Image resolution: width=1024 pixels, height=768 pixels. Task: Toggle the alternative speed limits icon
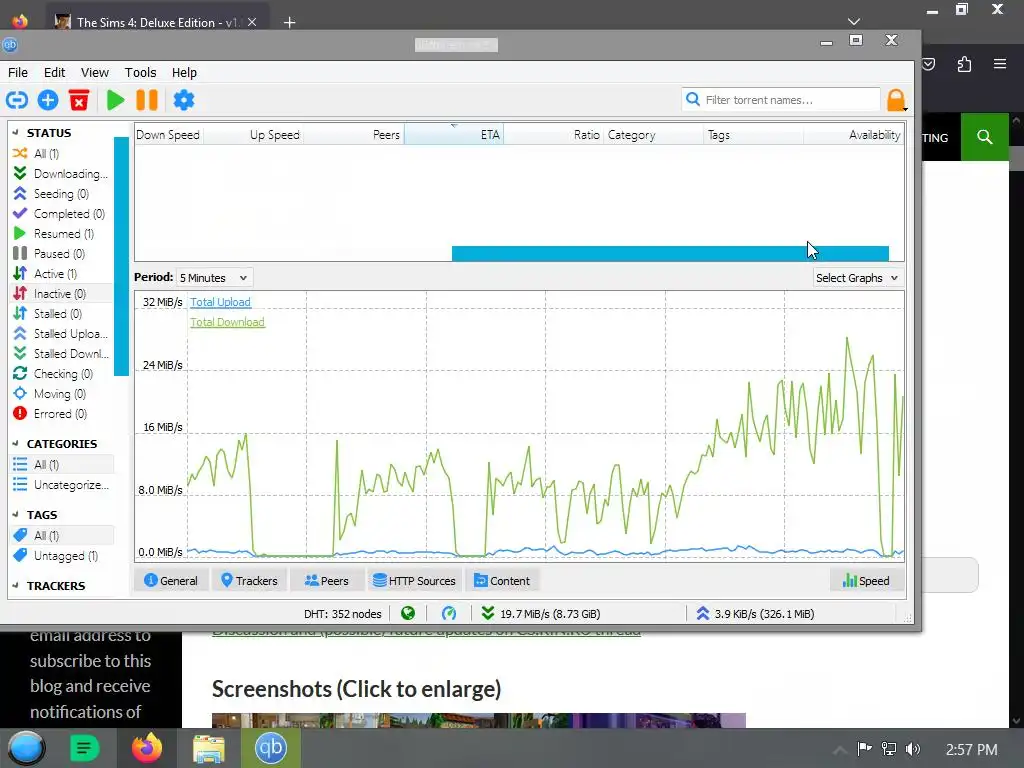(449, 613)
